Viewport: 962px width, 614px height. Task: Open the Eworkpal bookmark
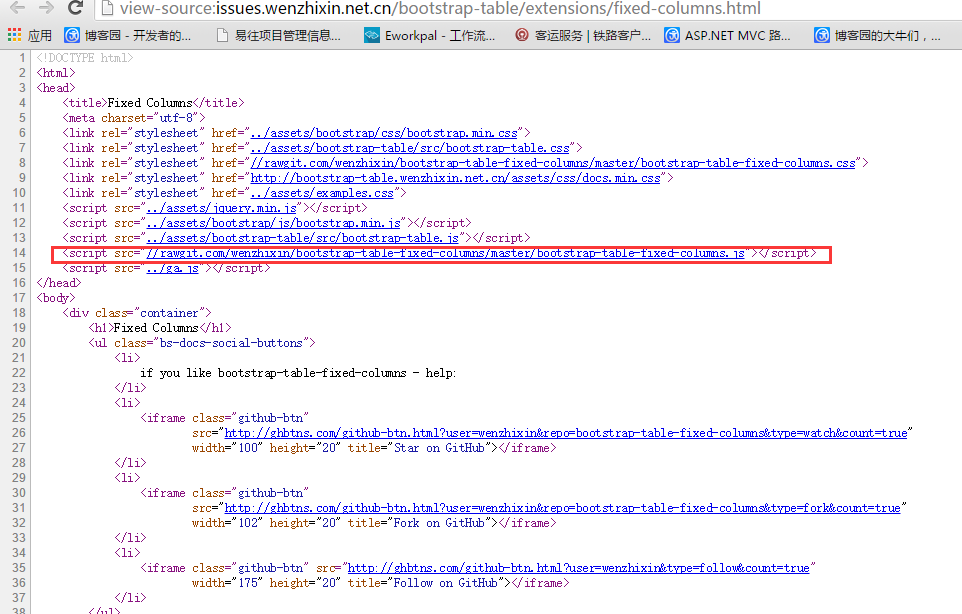(x=429, y=35)
